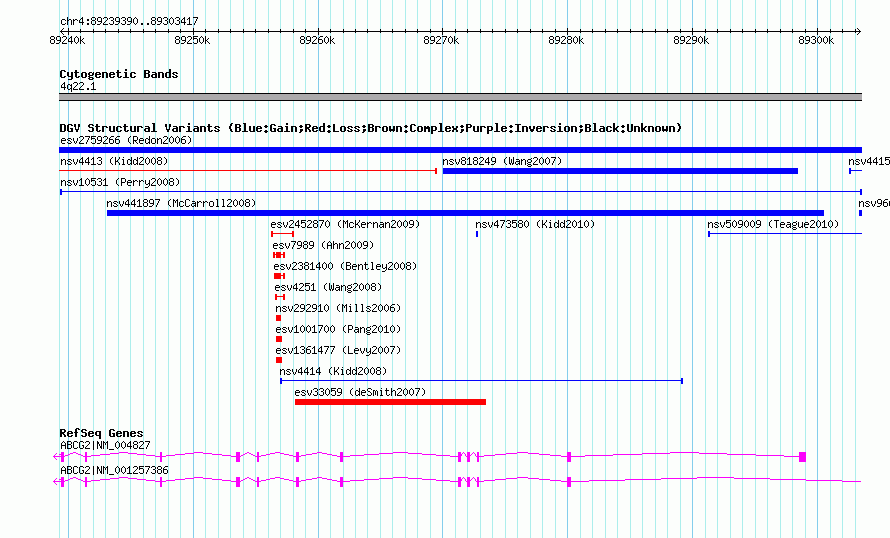The image size is (890, 538).
Task: Click the DGV Structural Variants track title
Action: [x=370, y=128]
